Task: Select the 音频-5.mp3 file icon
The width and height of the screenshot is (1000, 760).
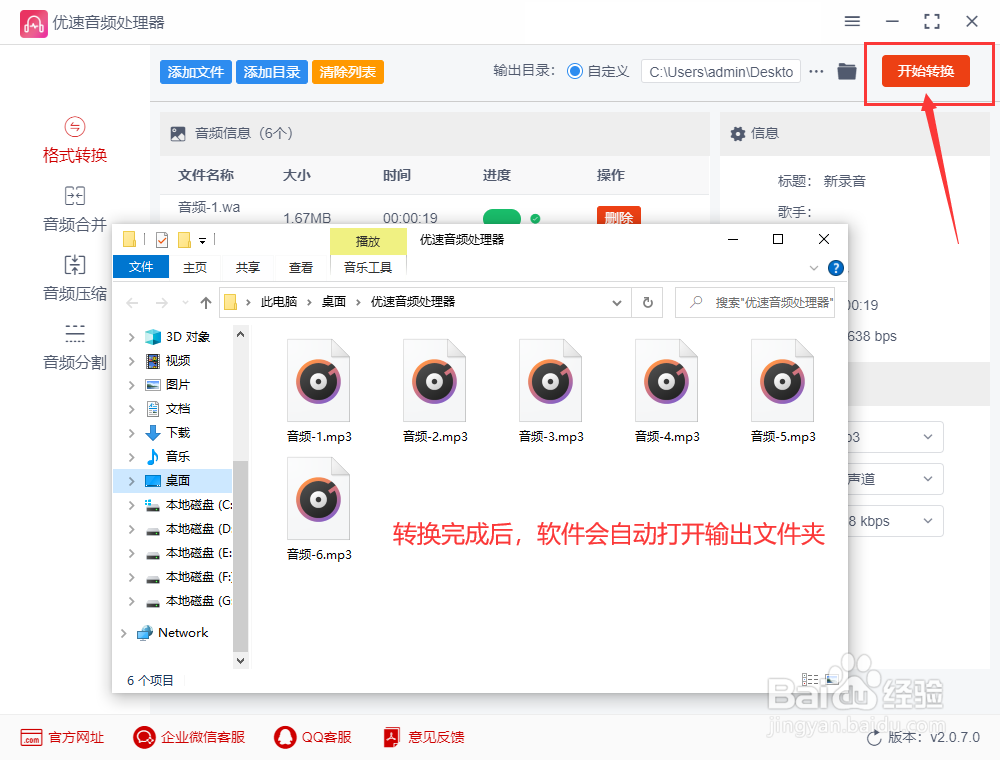Action: click(x=783, y=381)
